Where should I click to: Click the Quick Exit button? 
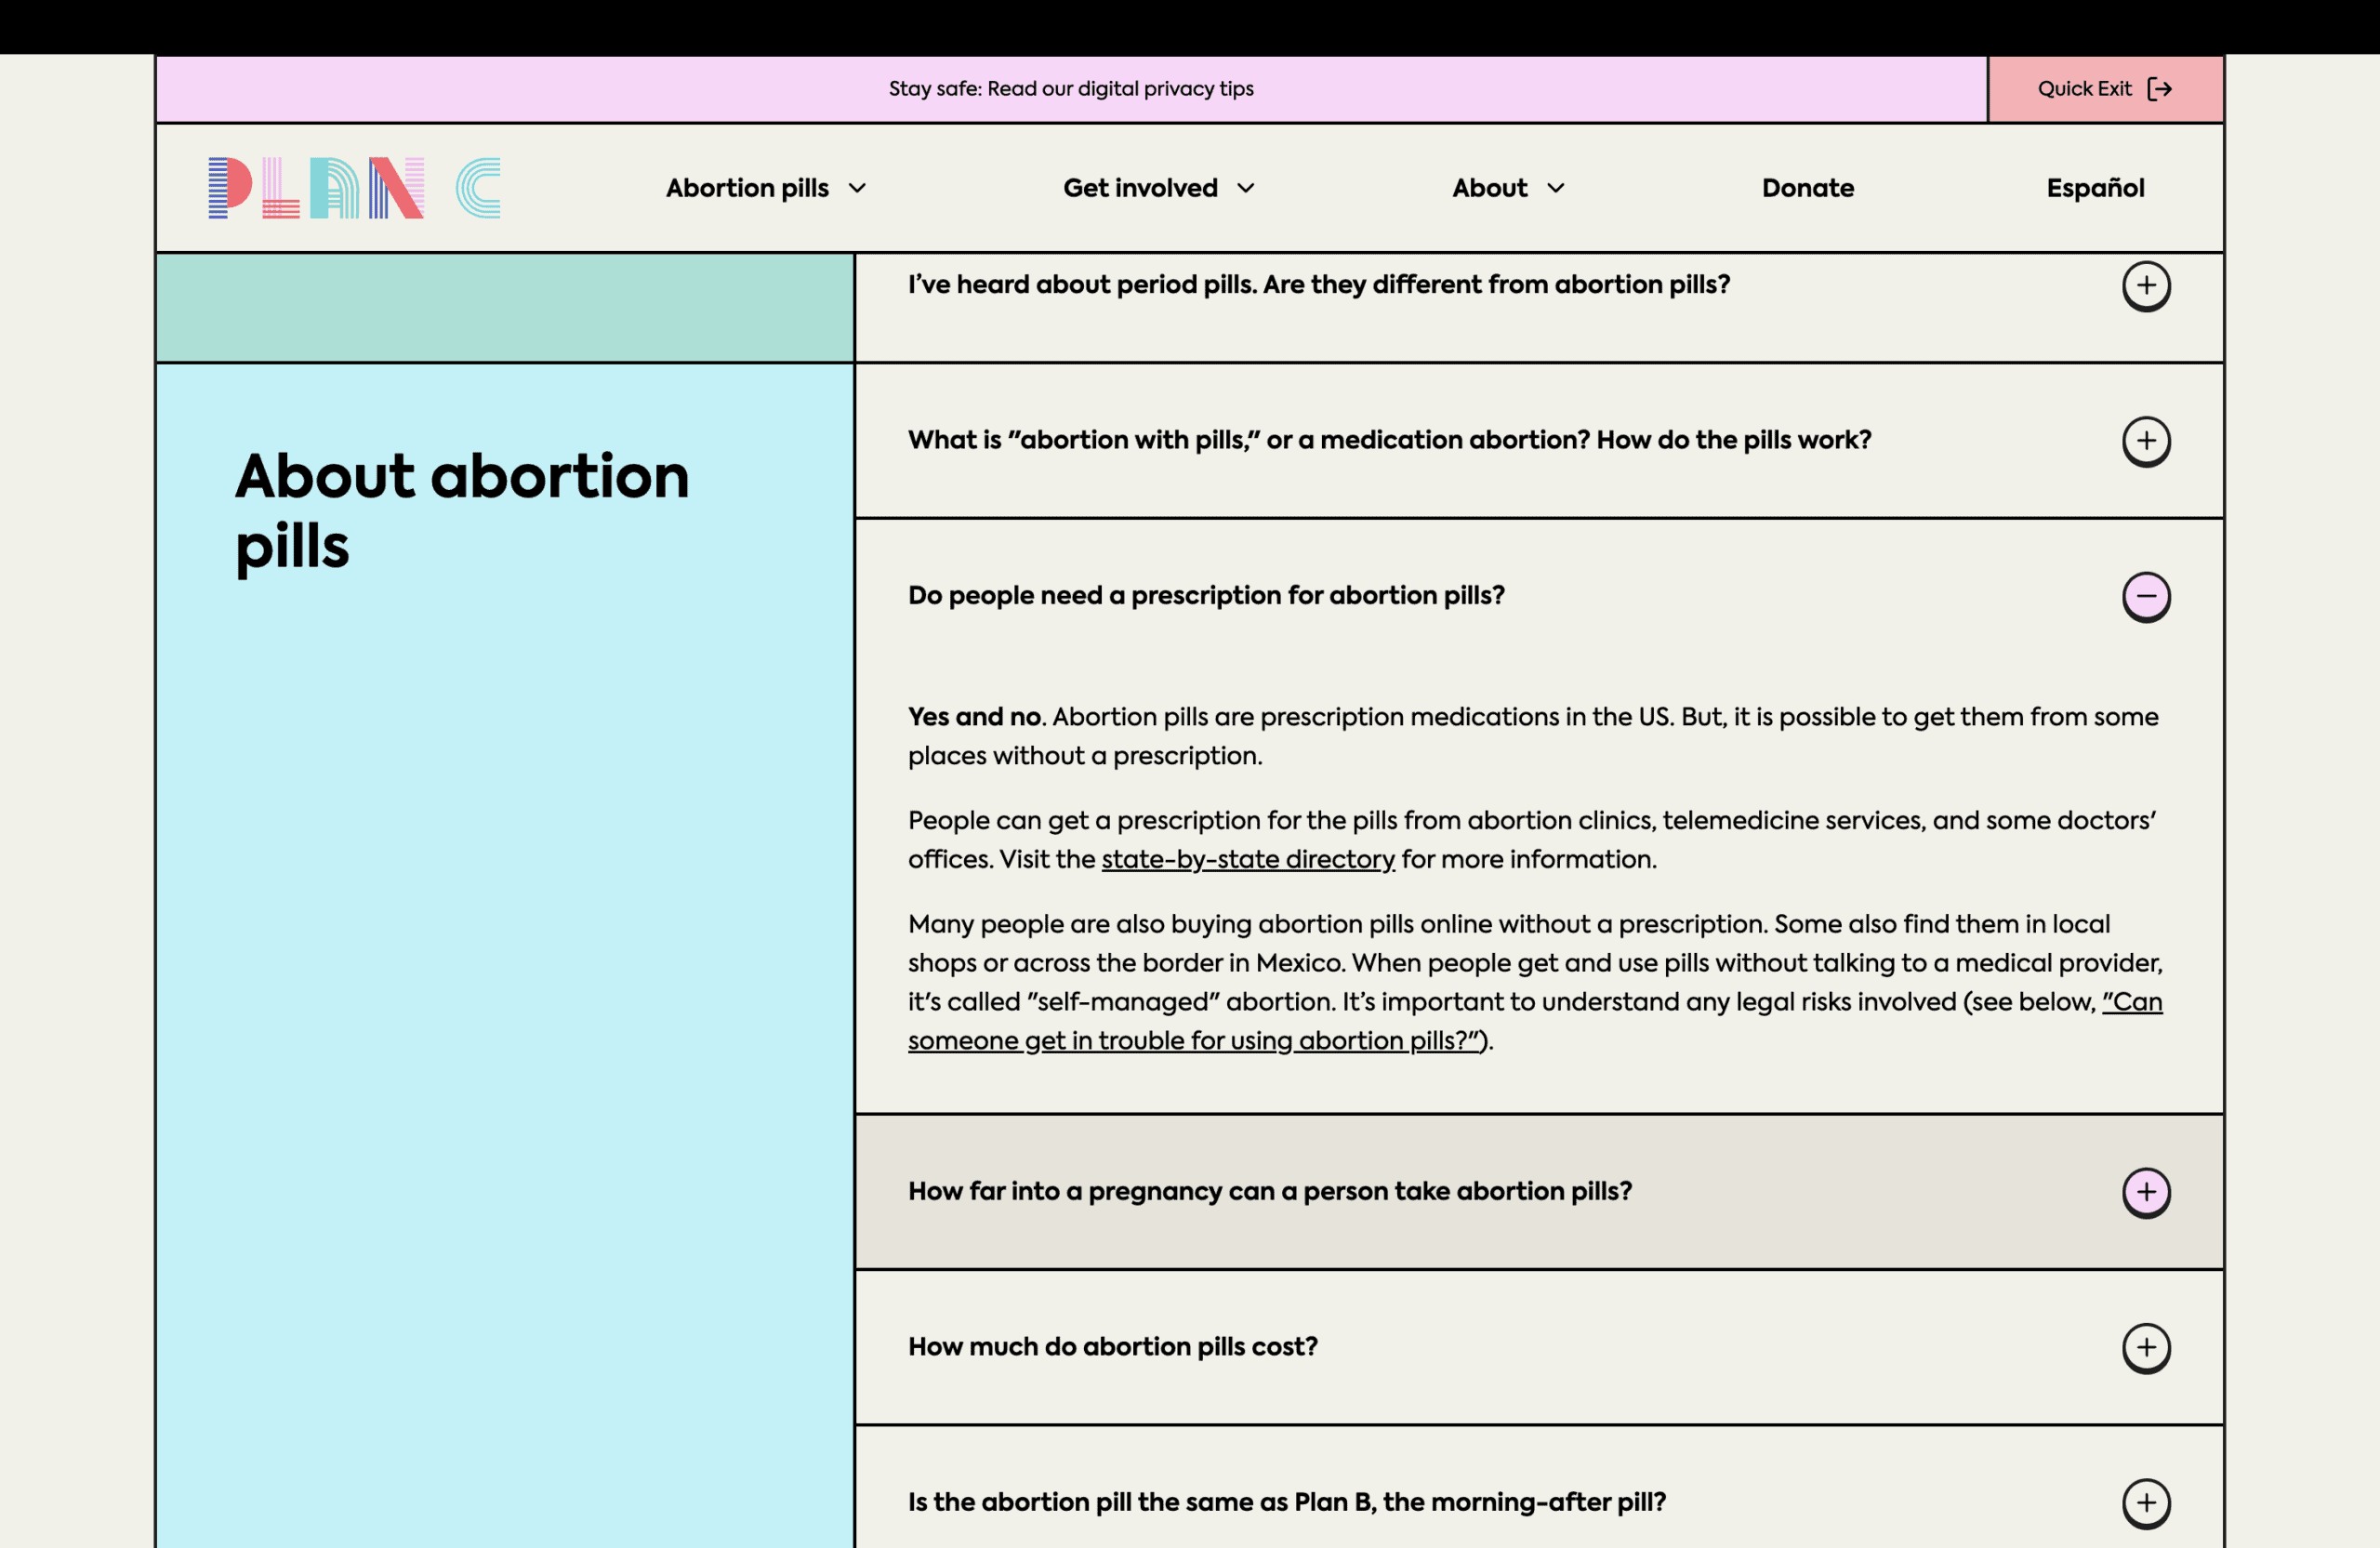pyautogui.click(x=2105, y=89)
